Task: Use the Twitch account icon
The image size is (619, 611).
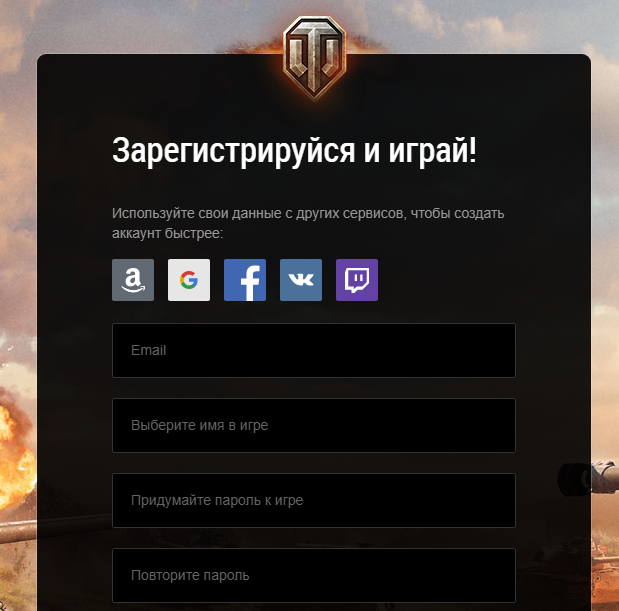Action: [357, 280]
